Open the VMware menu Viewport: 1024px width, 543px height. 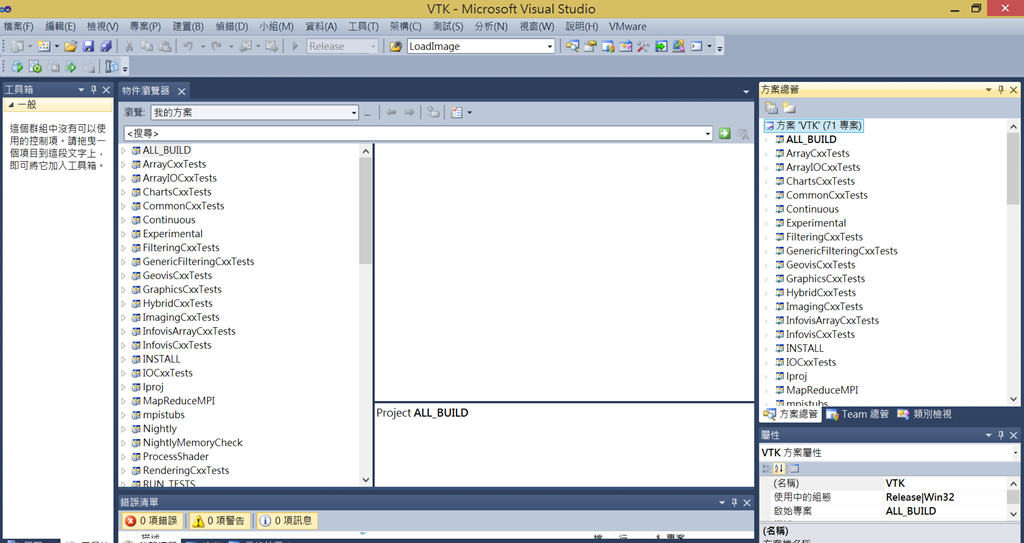[628, 27]
